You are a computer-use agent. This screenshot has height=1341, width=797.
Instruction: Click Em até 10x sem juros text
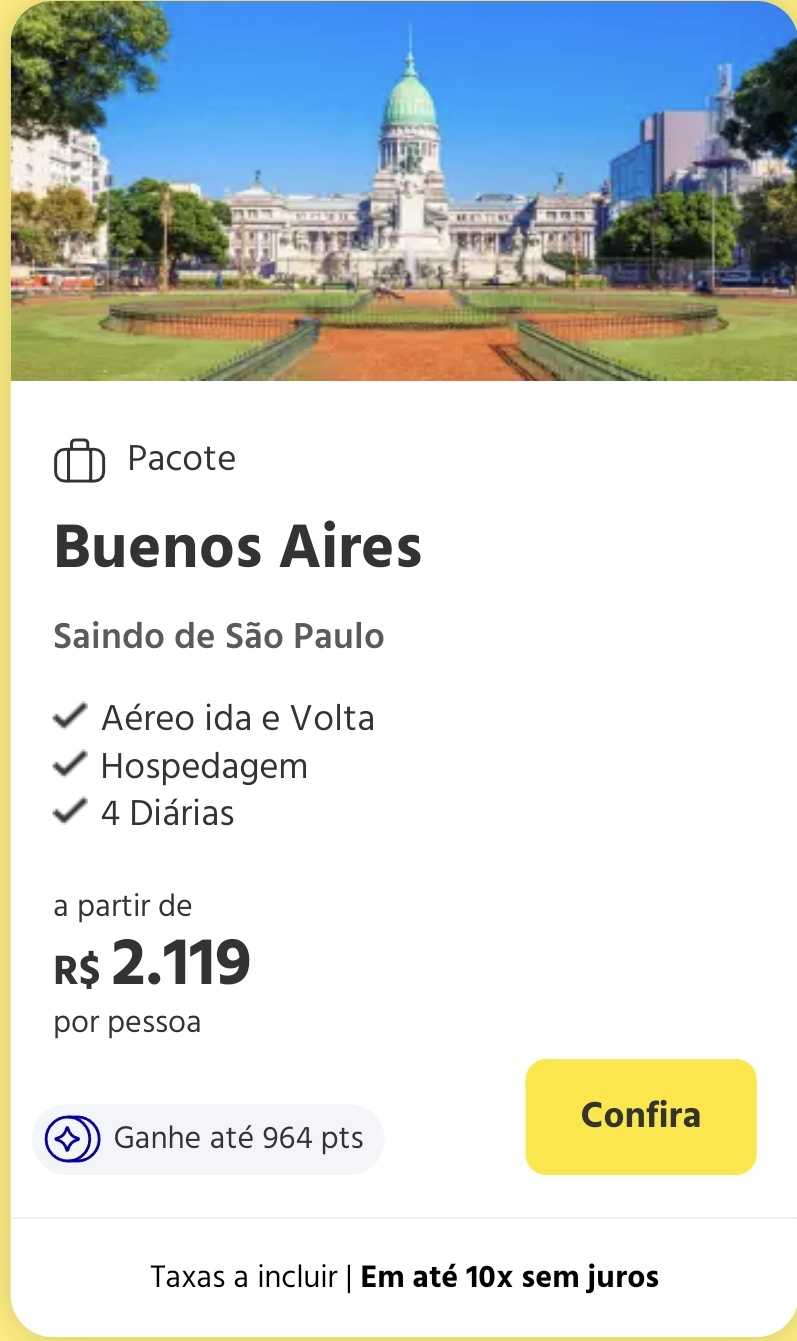coord(509,1277)
